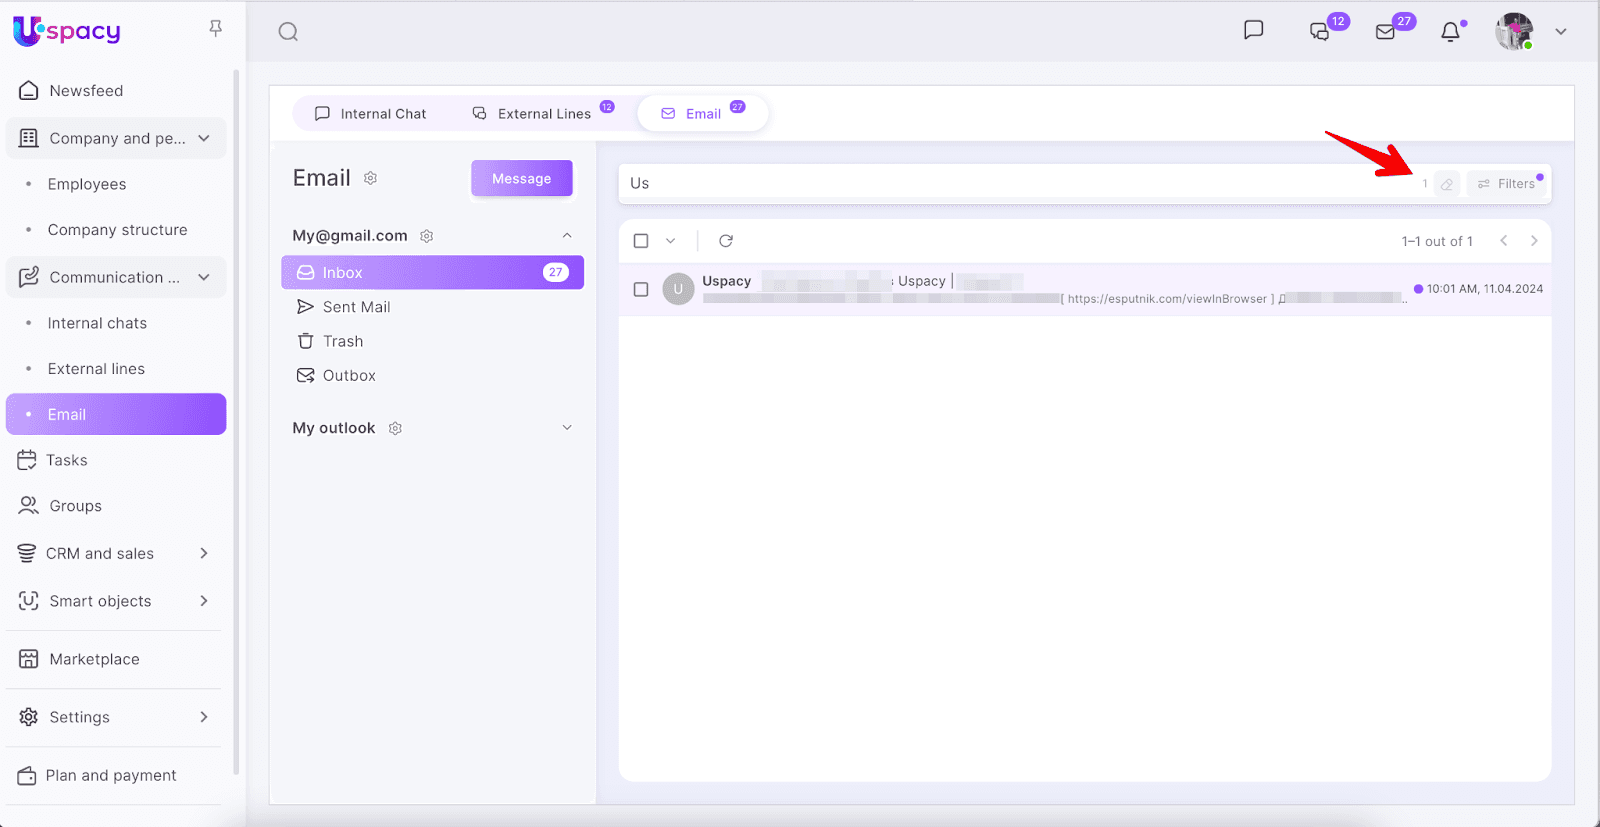Open the top bar email icon with badge 27

1385,32
